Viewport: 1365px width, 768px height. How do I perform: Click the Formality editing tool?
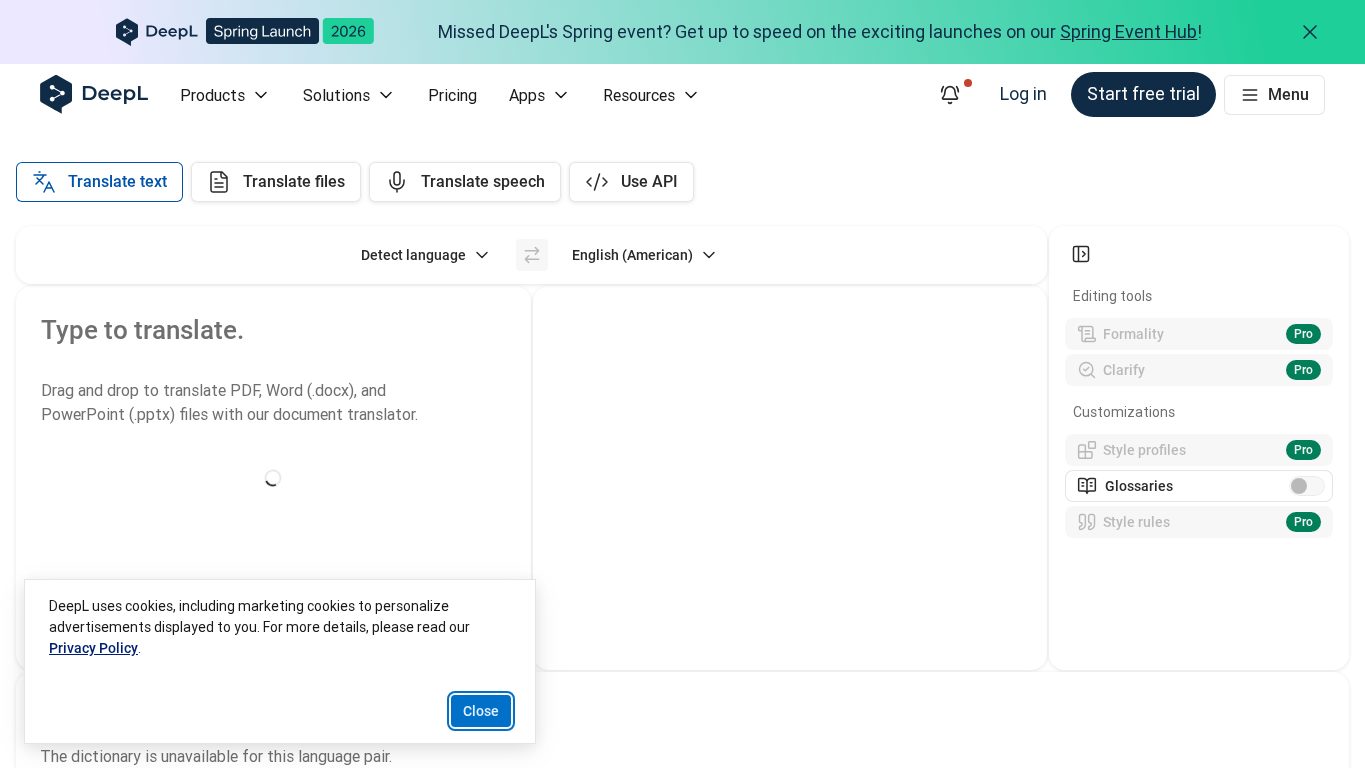(1199, 334)
